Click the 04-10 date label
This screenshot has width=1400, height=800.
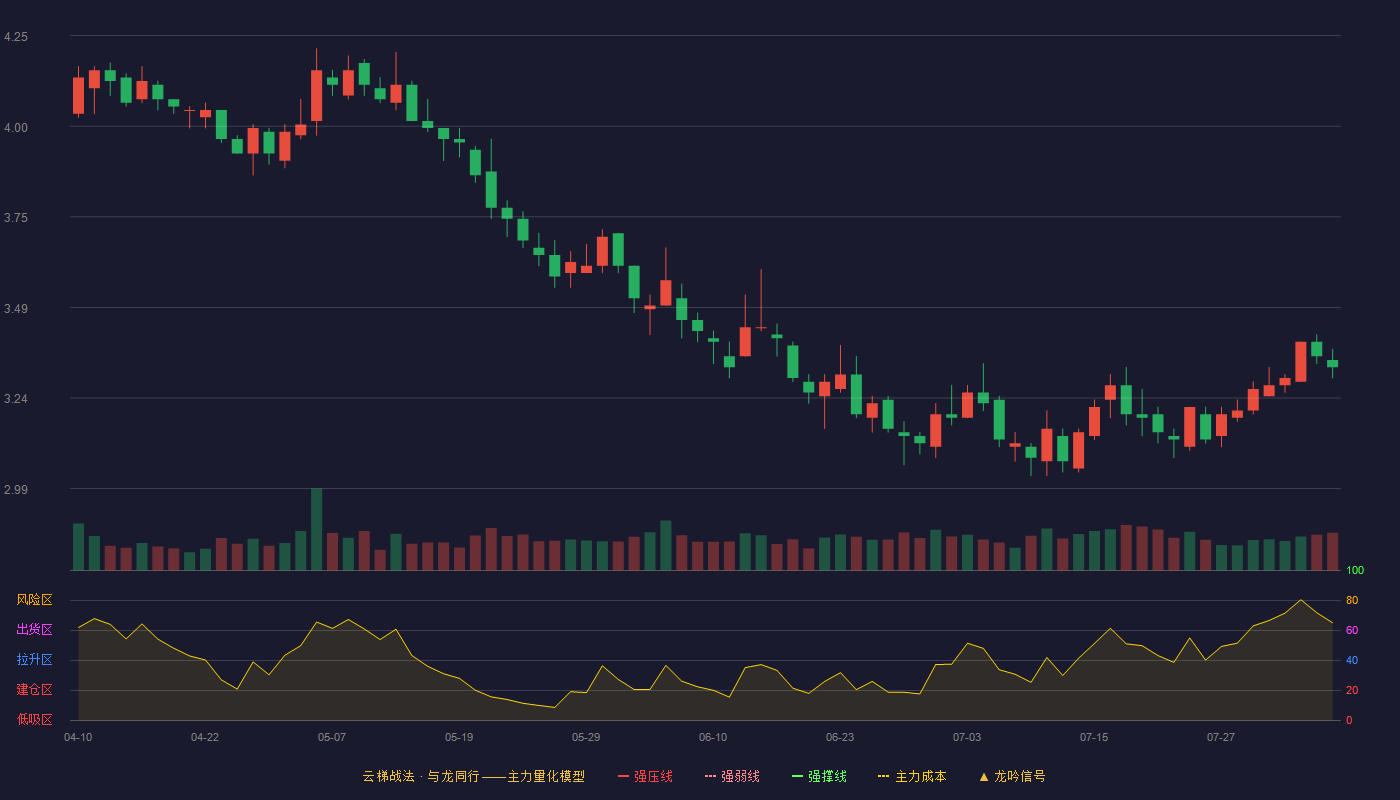point(78,737)
